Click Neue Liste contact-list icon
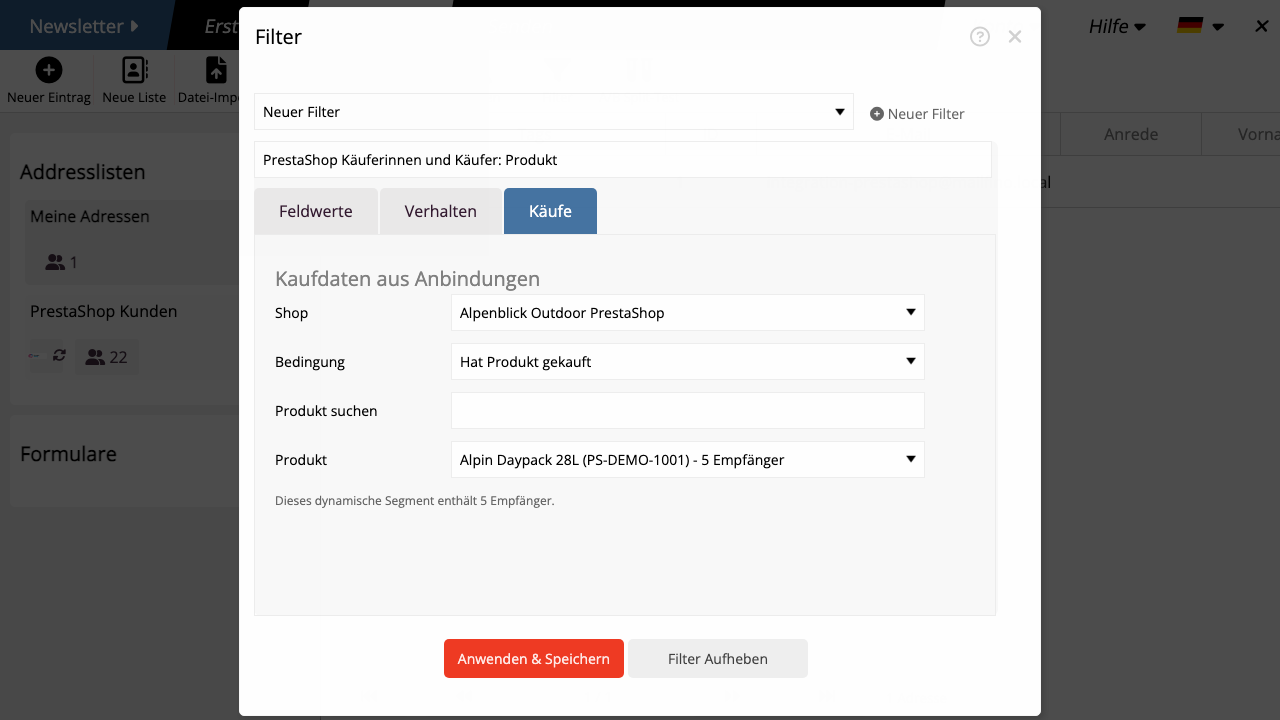Image resolution: width=1280 pixels, height=720 pixels. 134,69
